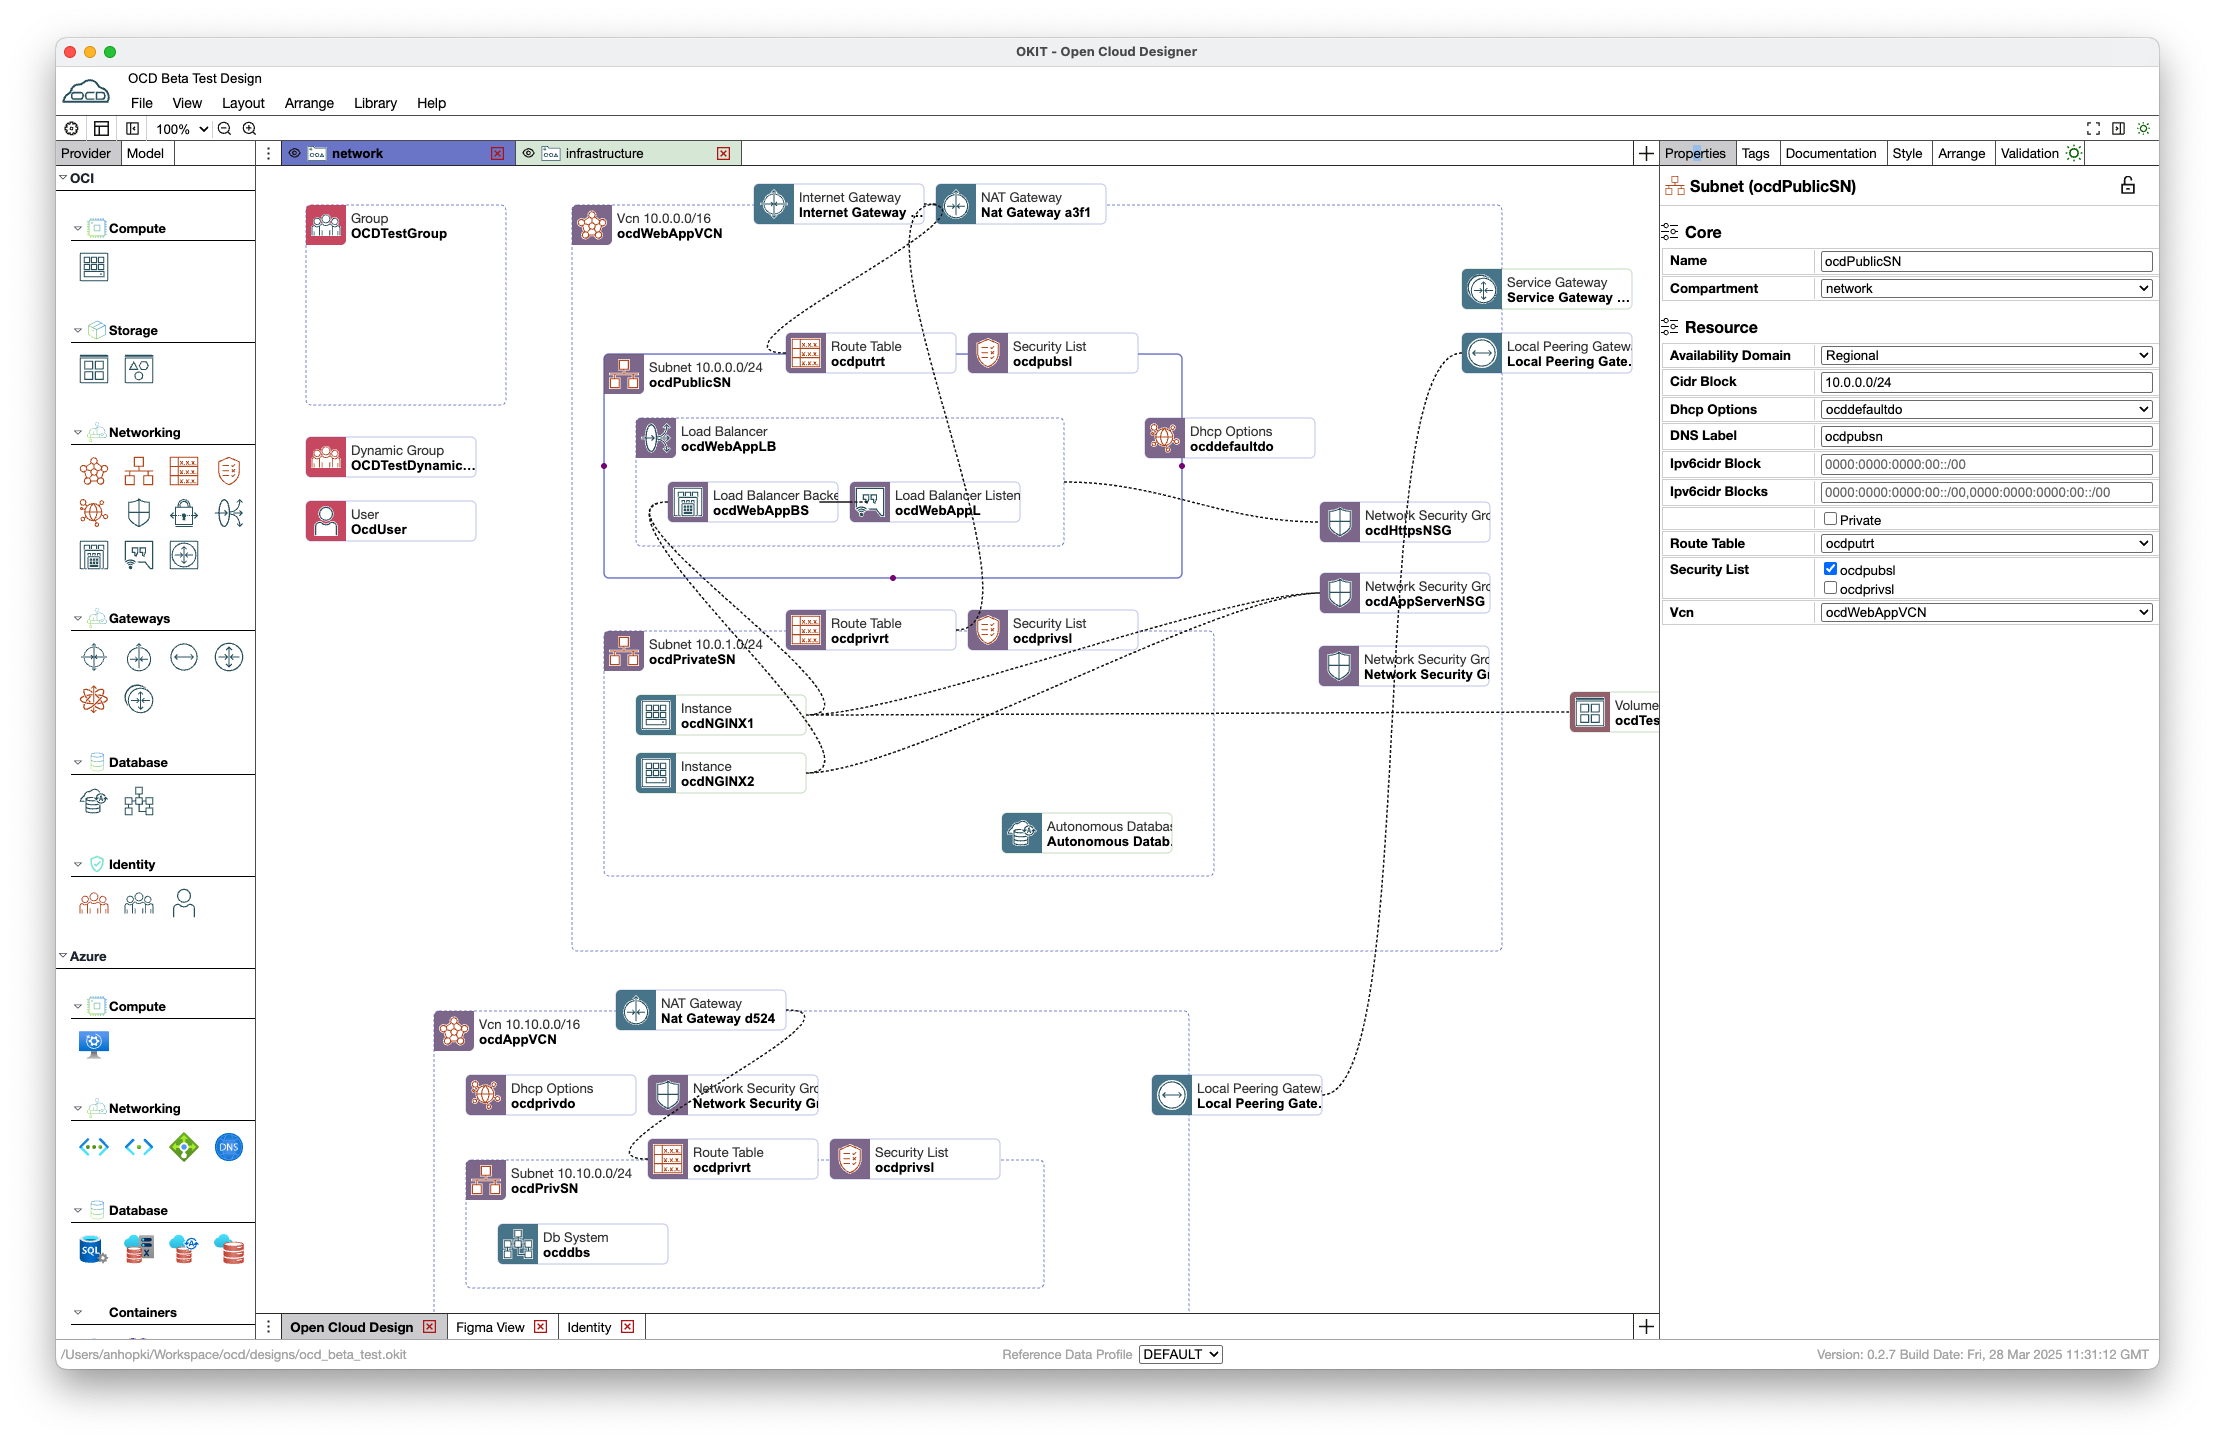Image resolution: width=2215 pixels, height=1443 pixels.
Task: Open the Compartment dropdown
Action: point(1986,288)
